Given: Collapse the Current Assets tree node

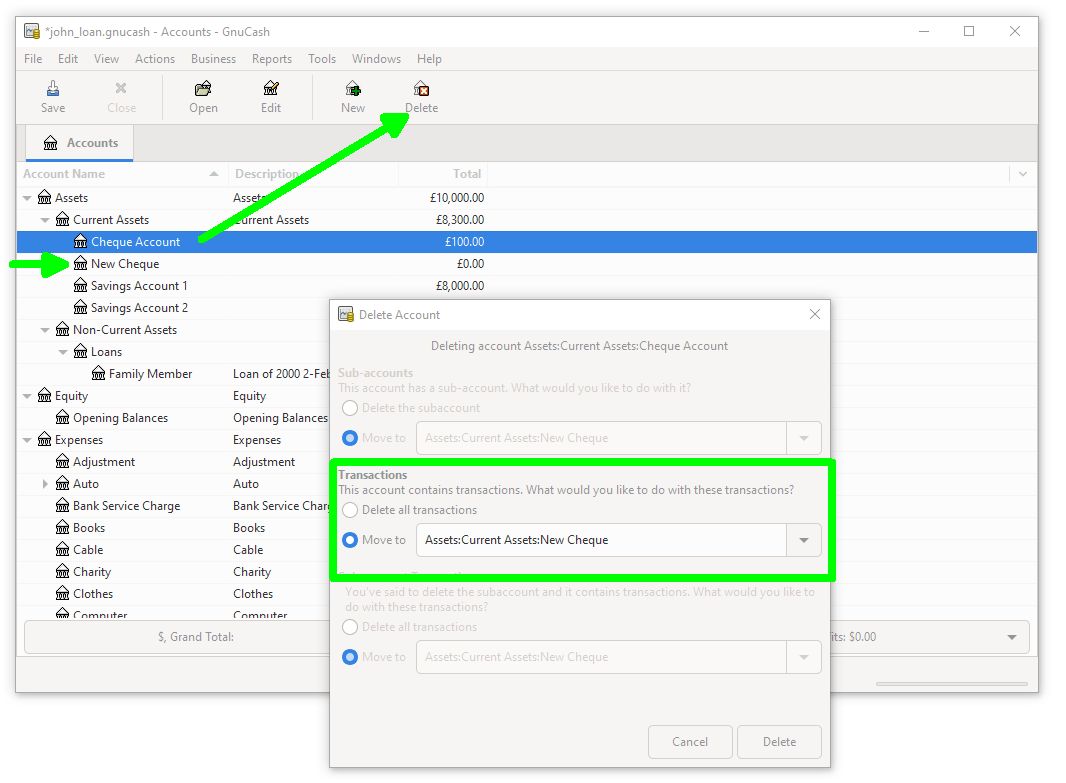Looking at the screenshot, I should tap(45, 220).
